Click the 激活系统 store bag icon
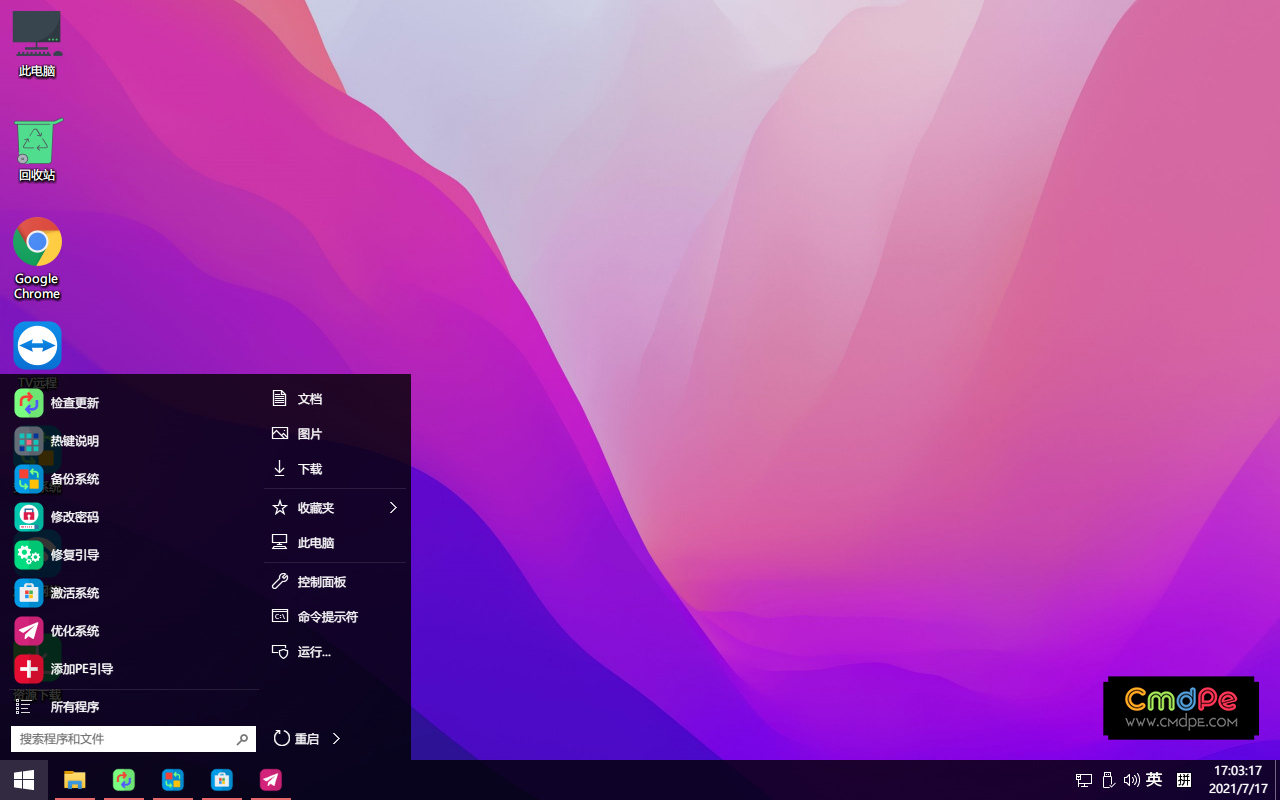The height and width of the screenshot is (800, 1280). tap(29, 593)
